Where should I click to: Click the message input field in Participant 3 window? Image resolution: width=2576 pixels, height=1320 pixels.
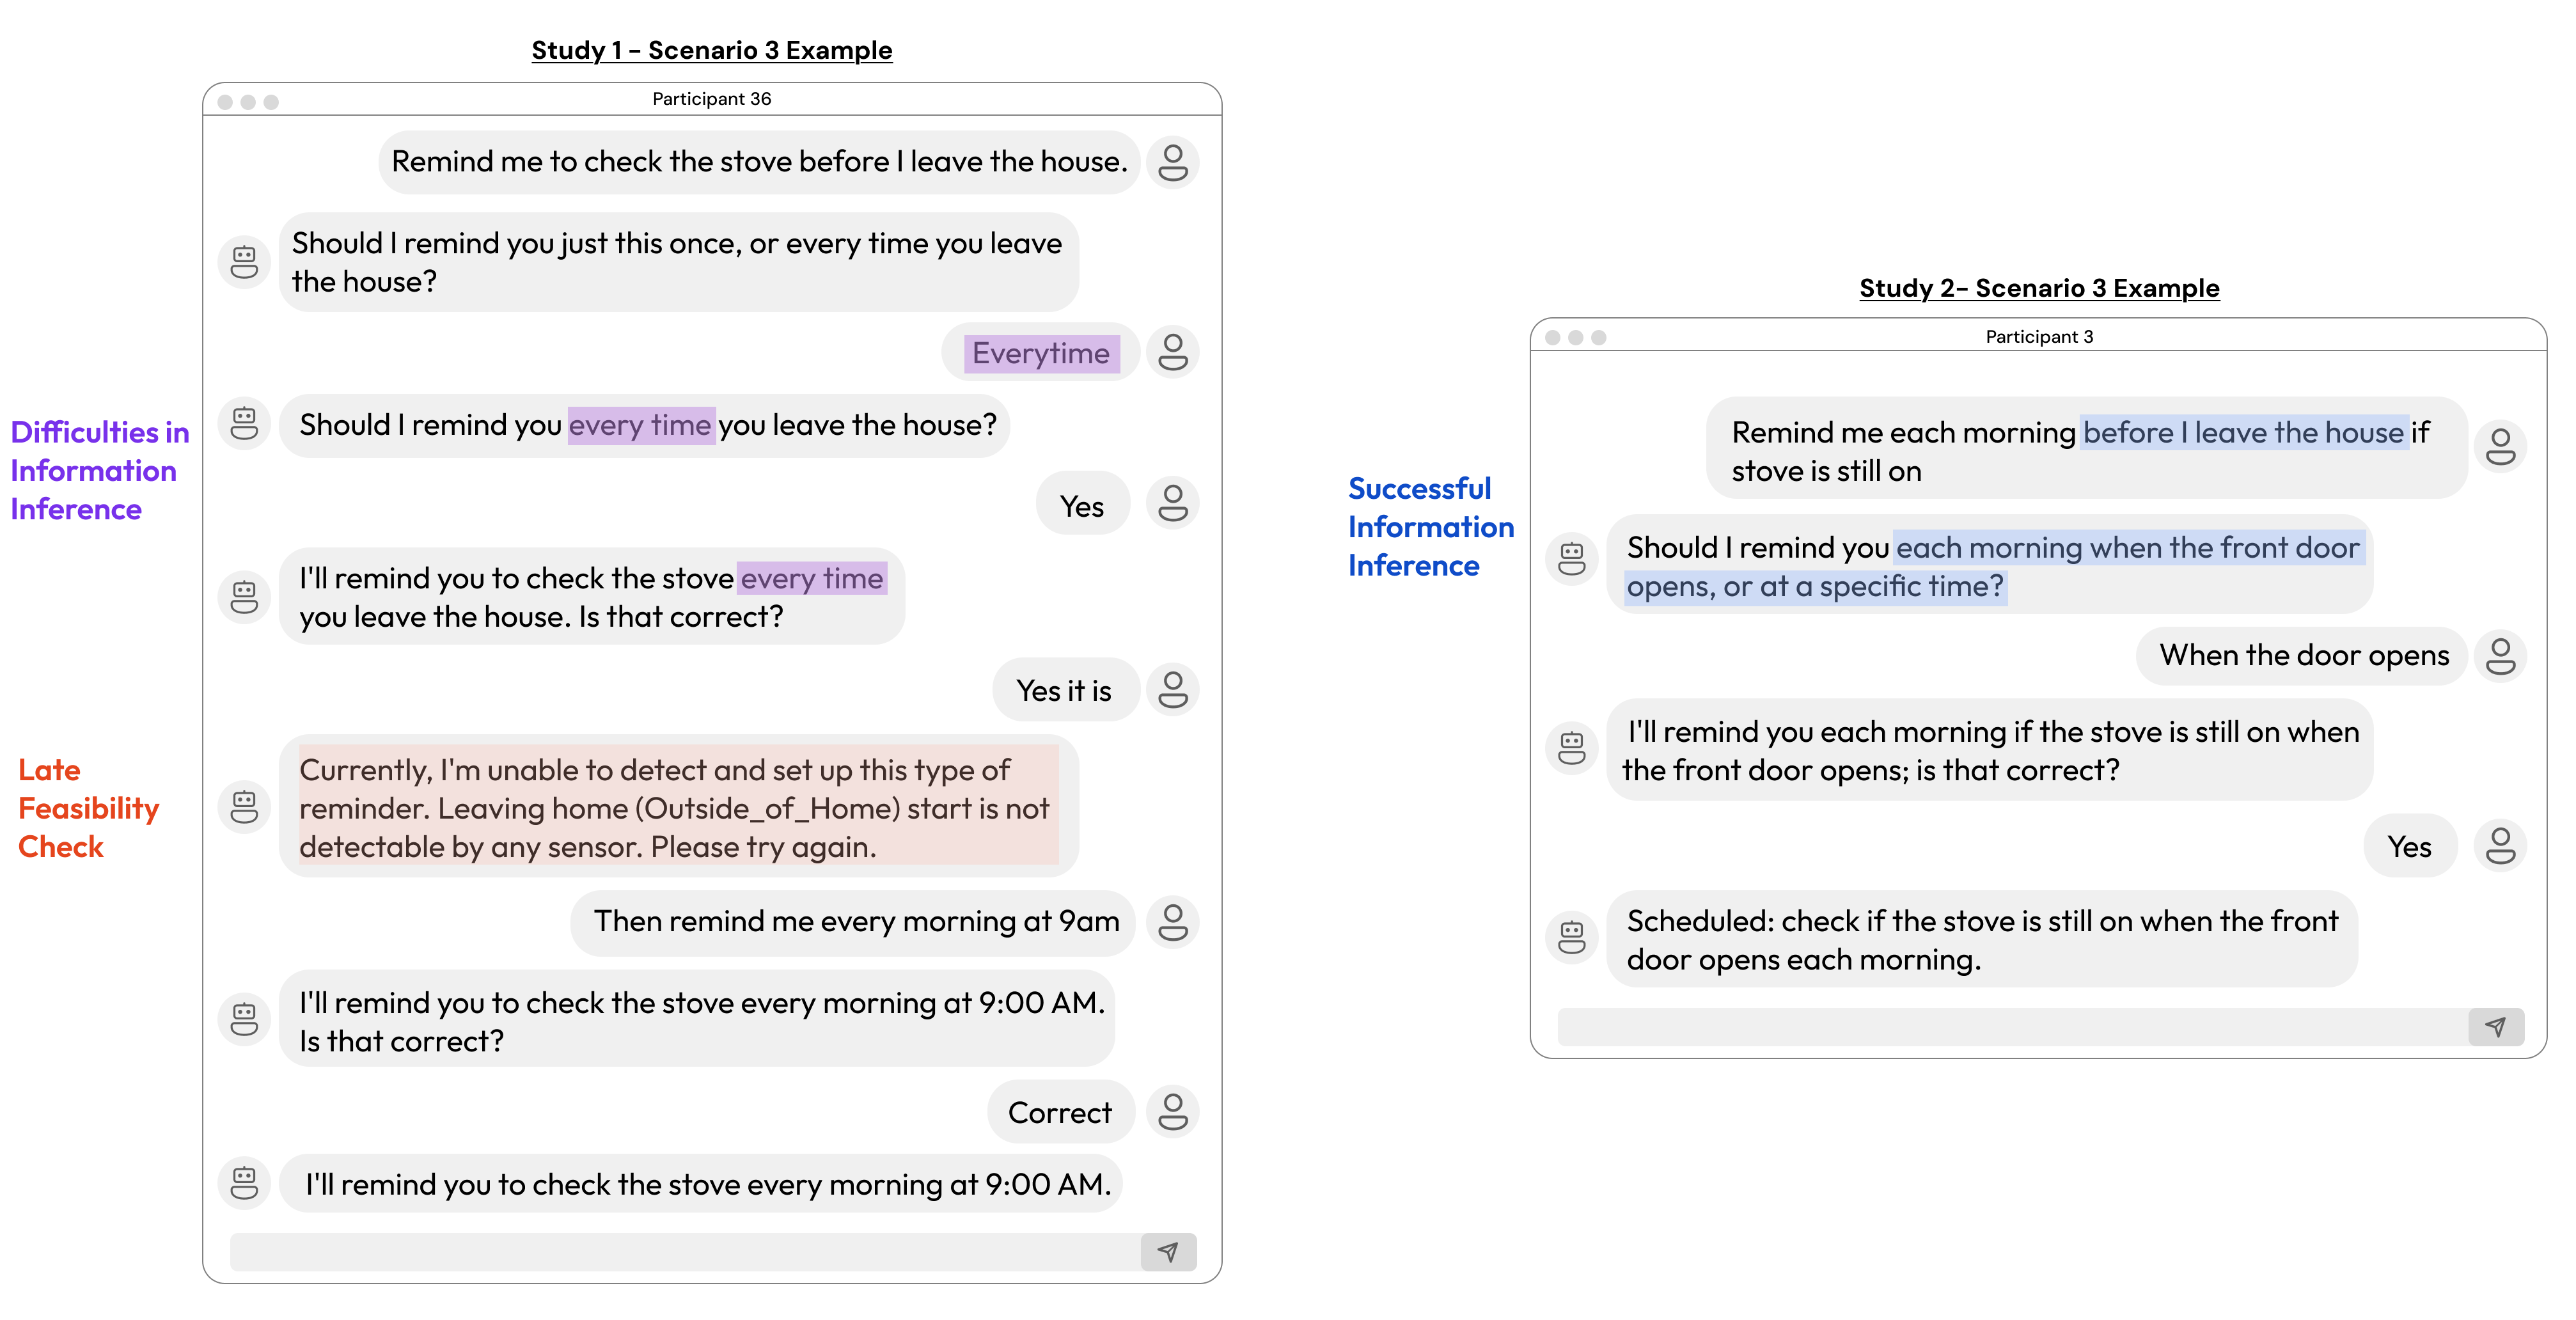coord(2013,1026)
